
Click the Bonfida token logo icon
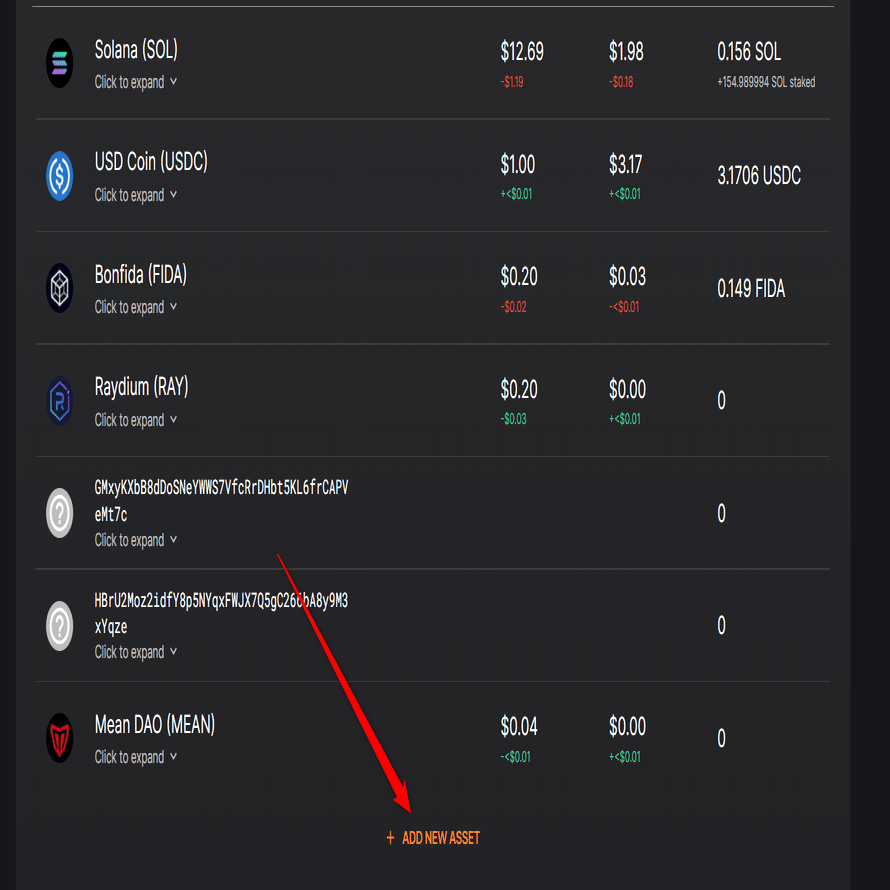pyautogui.click(x=60, y=289)
